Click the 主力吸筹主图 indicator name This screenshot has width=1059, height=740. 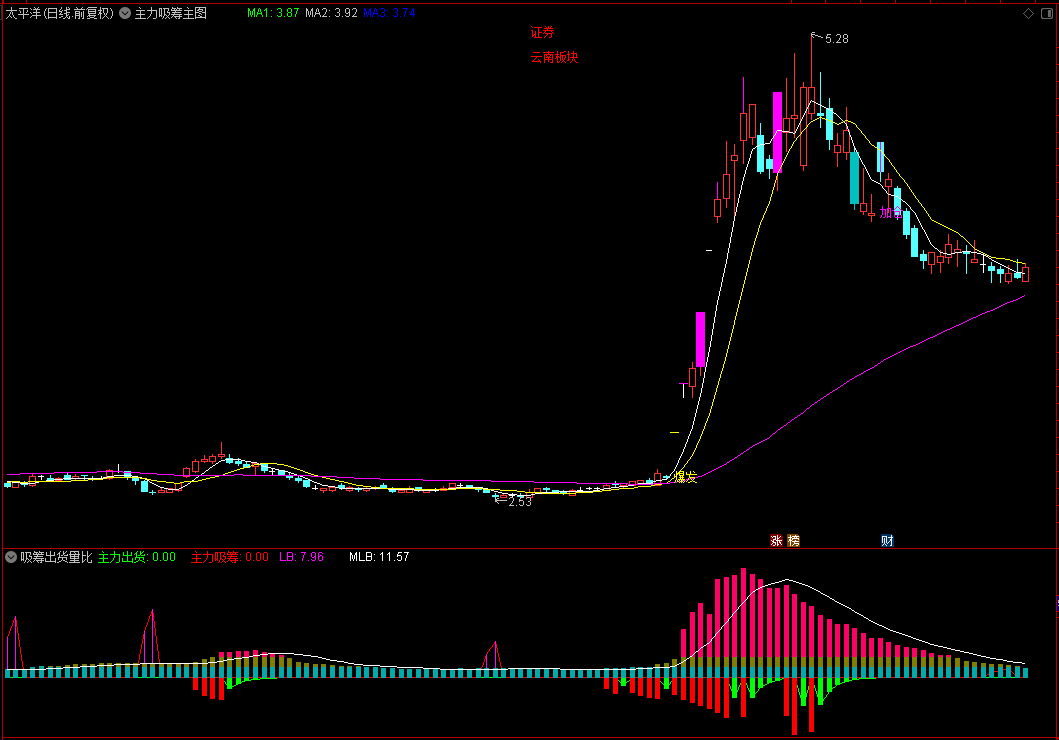point(170,13)
